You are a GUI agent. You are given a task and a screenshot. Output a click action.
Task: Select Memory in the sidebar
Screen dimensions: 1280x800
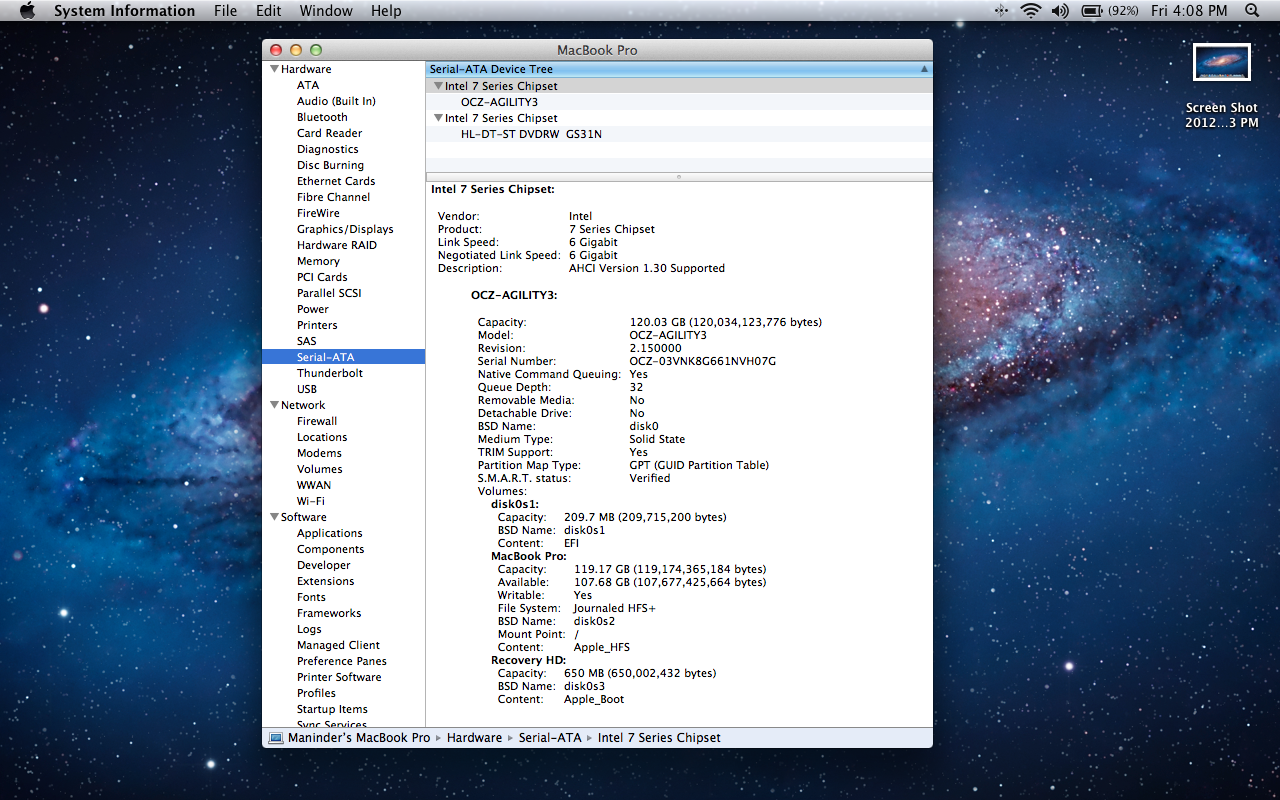(x=318, y=261)
